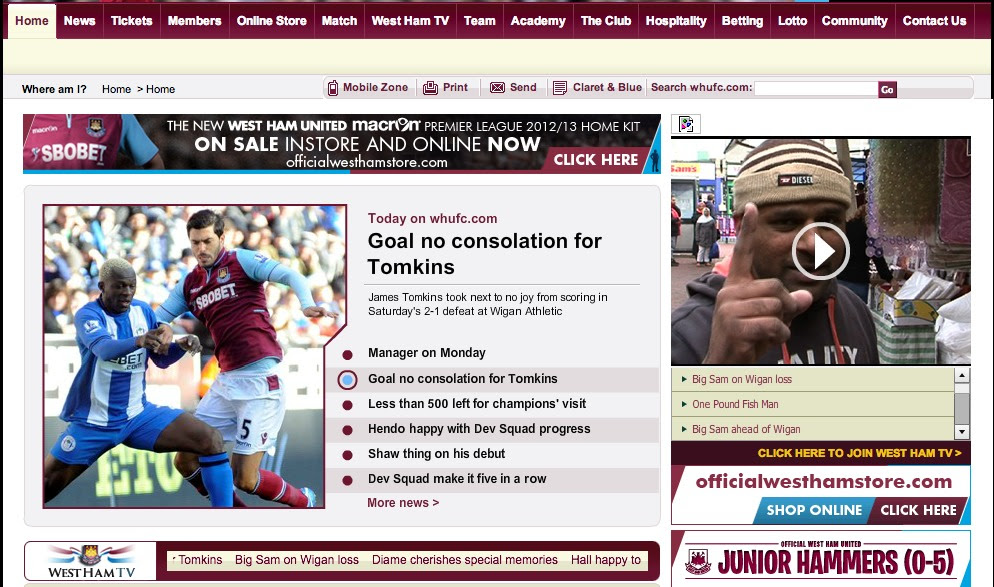Open the Hospitality menu

(x=676, y=21)
